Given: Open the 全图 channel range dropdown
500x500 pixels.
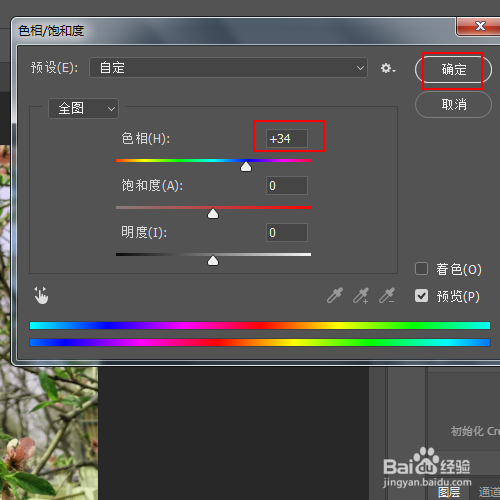Looking at the screenshot, I should pos(83,108).
